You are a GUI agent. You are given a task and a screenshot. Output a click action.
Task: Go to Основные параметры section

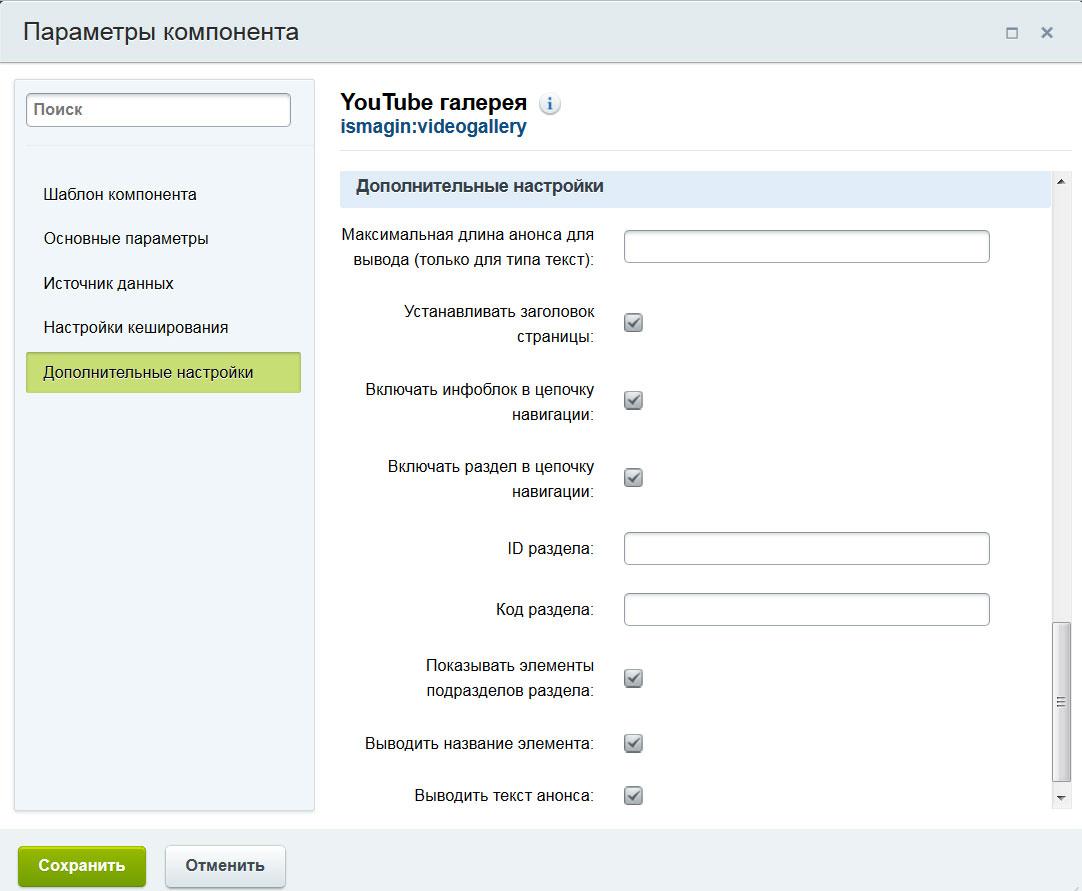coord(126,239)
